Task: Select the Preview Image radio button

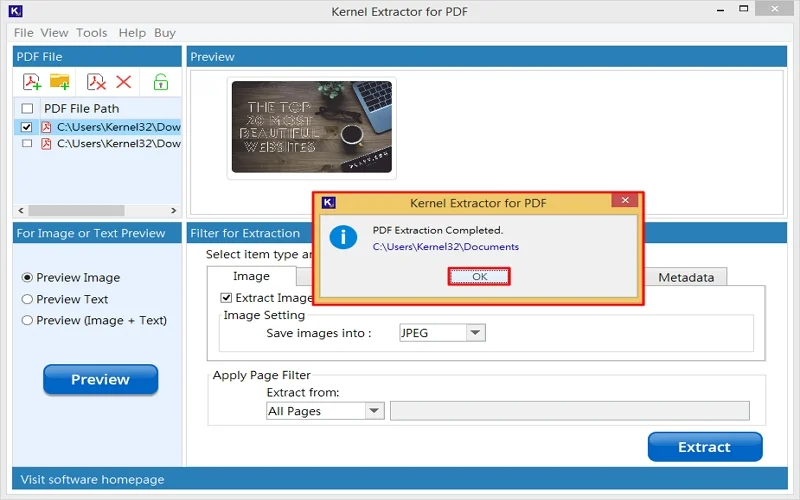Action: 27,278
